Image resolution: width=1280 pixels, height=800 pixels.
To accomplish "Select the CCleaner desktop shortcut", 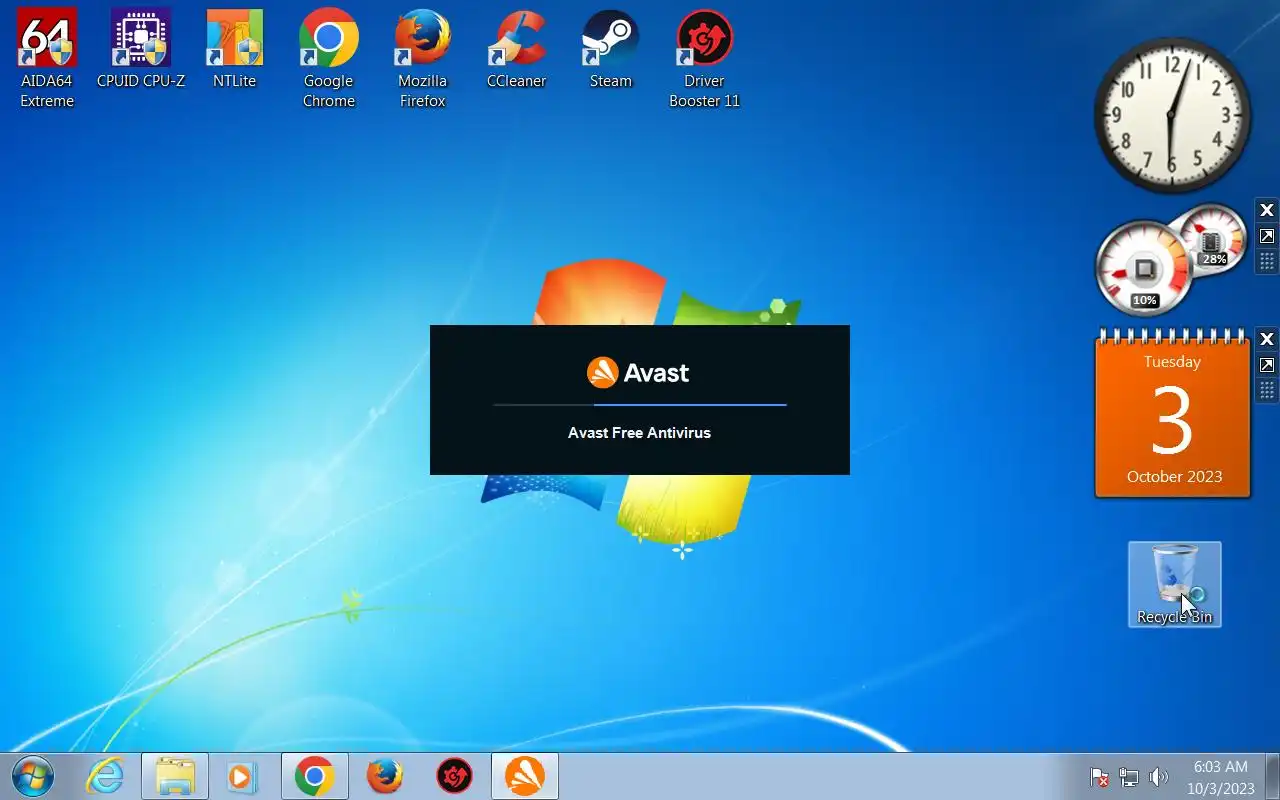I will pyautogui.click(x=517, y=48).
